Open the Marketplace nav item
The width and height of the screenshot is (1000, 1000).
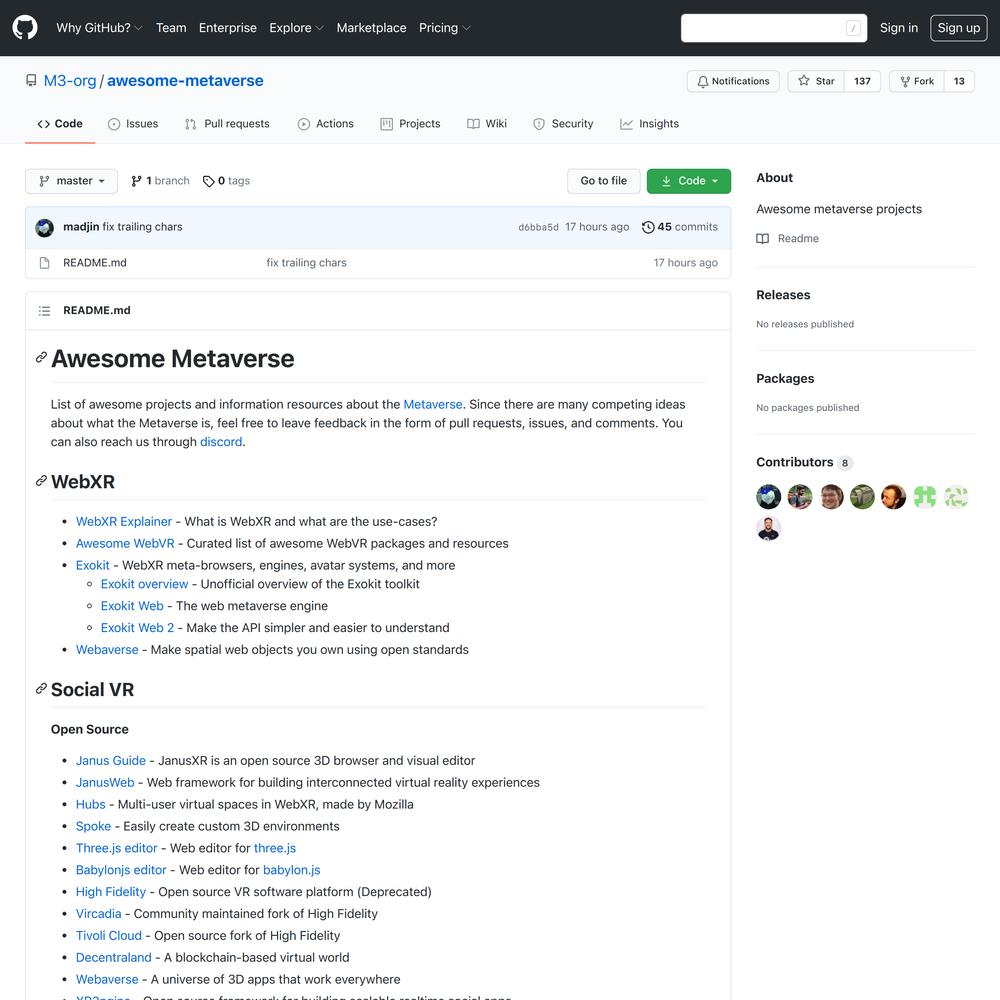(371, 28)
